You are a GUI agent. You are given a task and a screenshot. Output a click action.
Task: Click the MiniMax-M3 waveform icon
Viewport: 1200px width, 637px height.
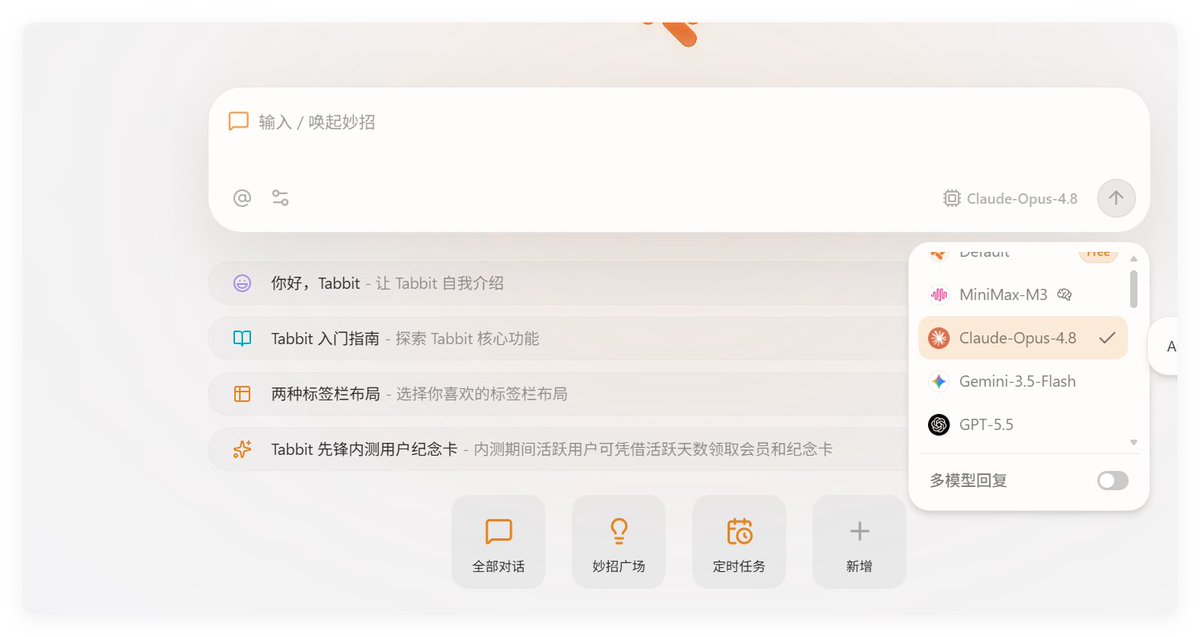pos(938,295)
